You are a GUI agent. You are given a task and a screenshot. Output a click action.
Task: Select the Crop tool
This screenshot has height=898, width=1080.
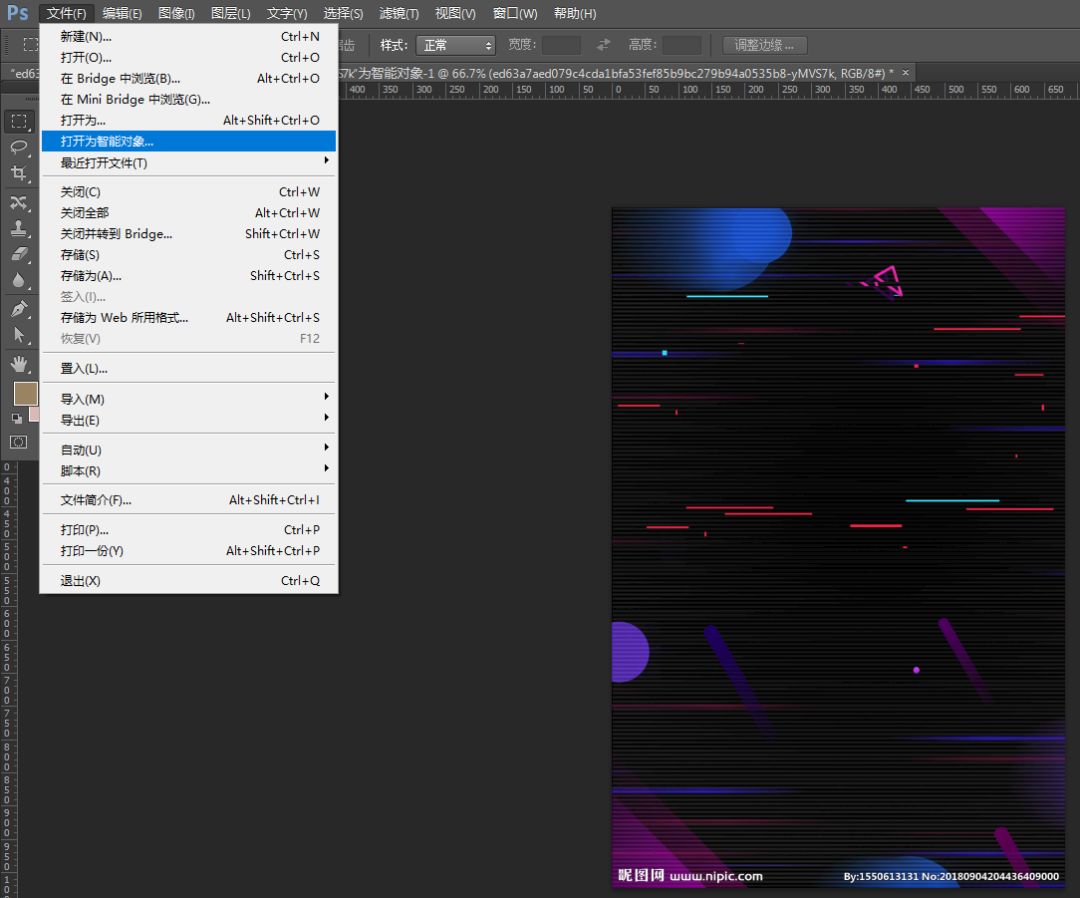tap(19, 174)
